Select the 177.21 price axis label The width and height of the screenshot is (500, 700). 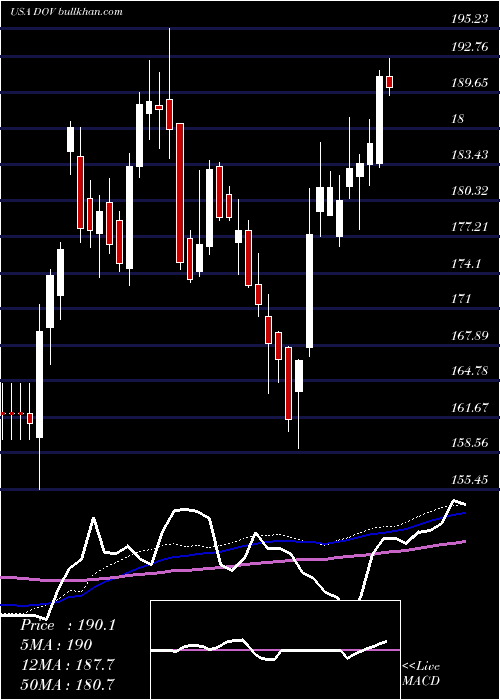[469, 227]
